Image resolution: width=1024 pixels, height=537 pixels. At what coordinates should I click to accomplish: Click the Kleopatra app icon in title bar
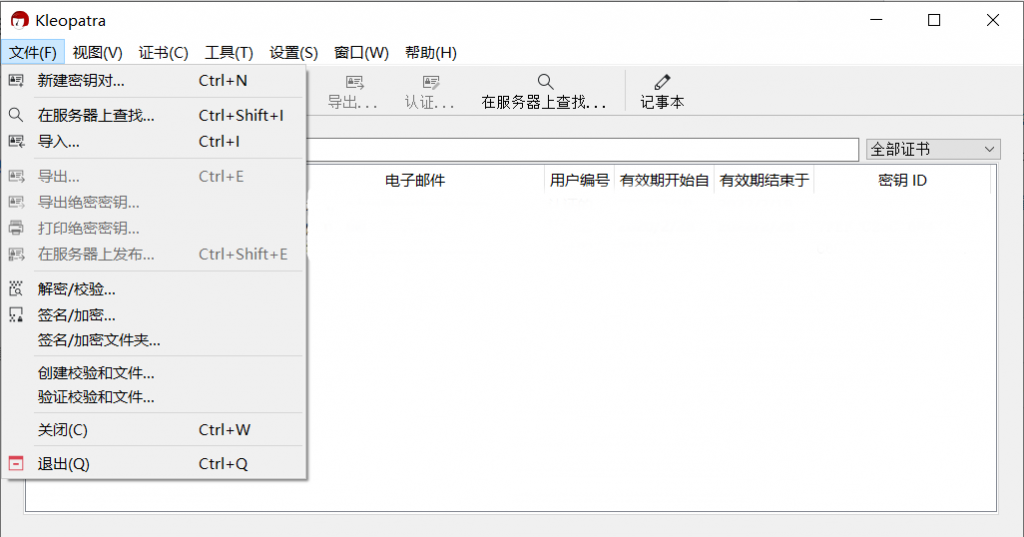[x=20, y=20]
